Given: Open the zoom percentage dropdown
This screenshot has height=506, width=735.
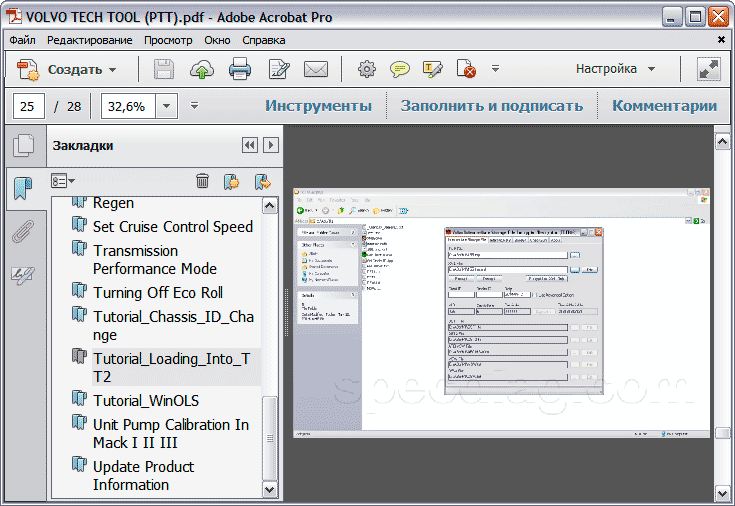Looking at the screenshot, I should [x=166, y=106].
